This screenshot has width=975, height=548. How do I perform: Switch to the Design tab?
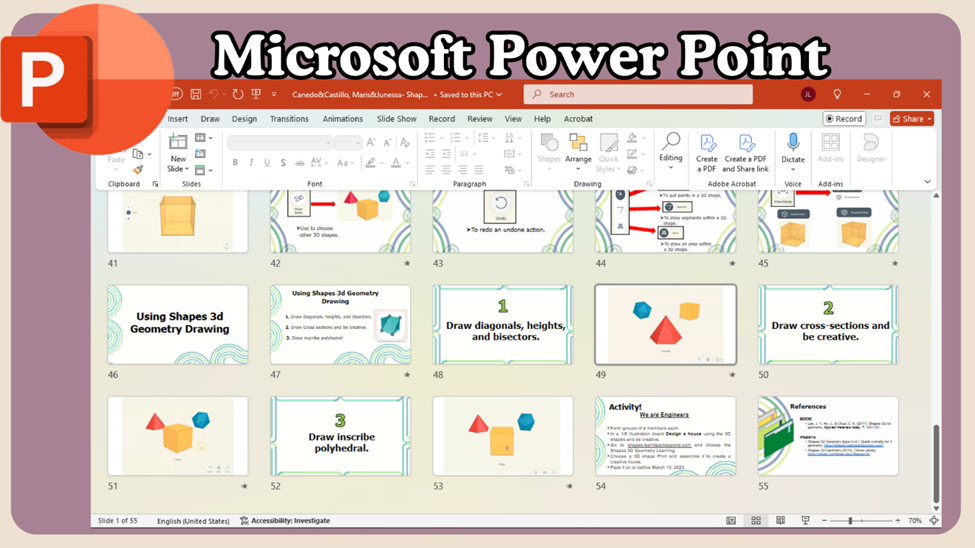[x=244, y=119]
